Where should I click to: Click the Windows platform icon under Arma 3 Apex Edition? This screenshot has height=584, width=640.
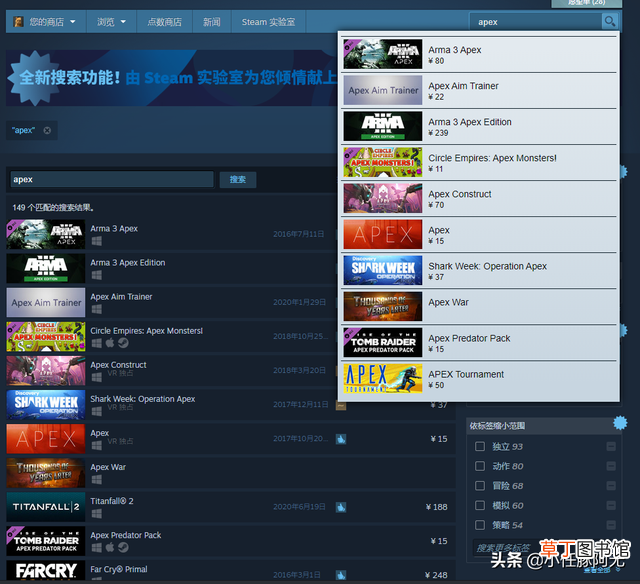(x=97, y=275)
